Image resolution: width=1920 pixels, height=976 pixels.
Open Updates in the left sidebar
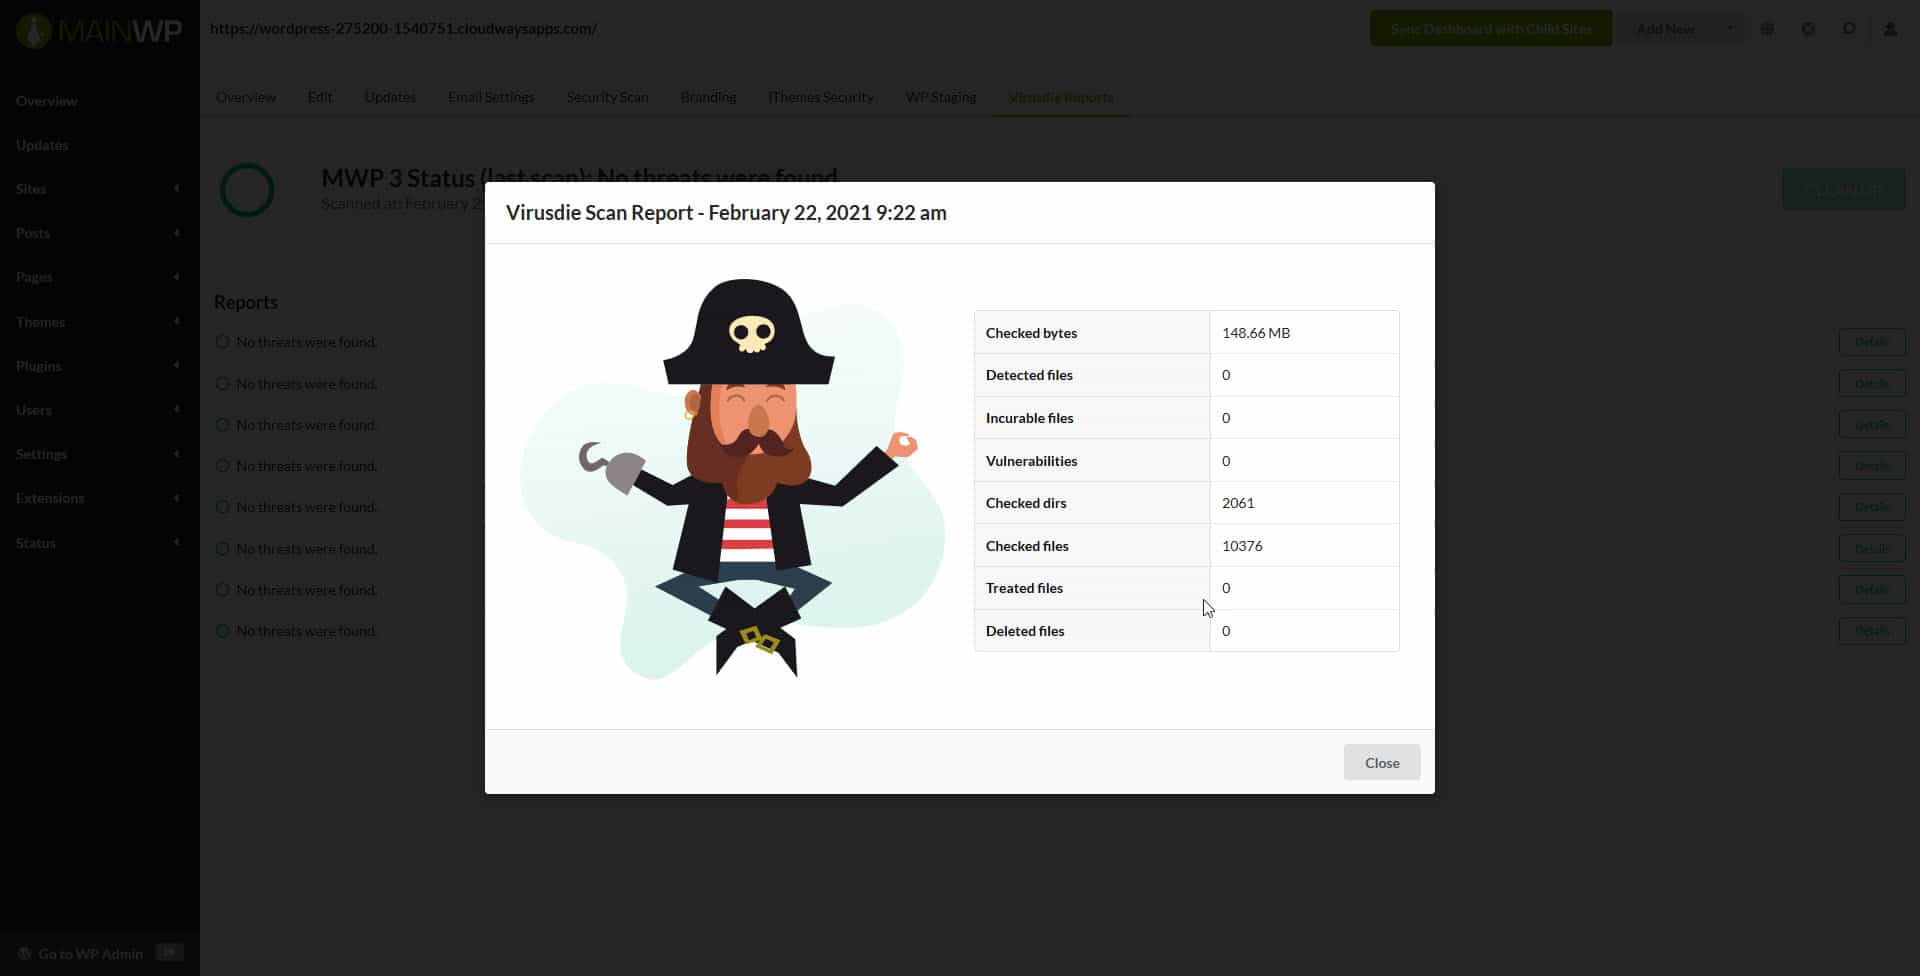42,145
